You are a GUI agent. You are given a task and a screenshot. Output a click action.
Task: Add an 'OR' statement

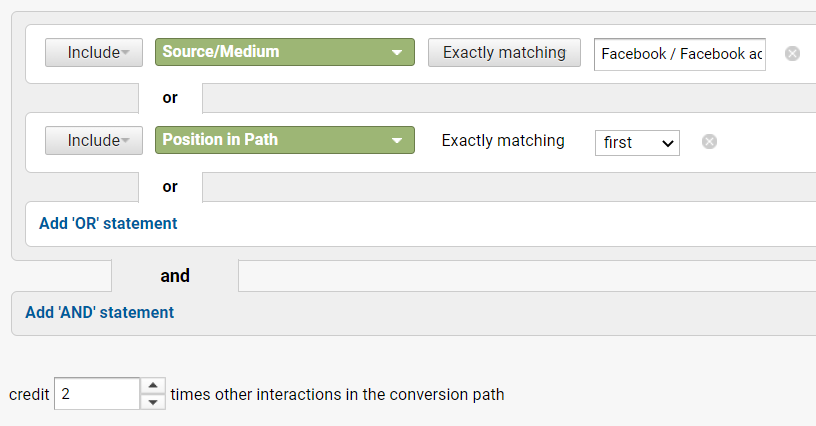pos(108,224)
